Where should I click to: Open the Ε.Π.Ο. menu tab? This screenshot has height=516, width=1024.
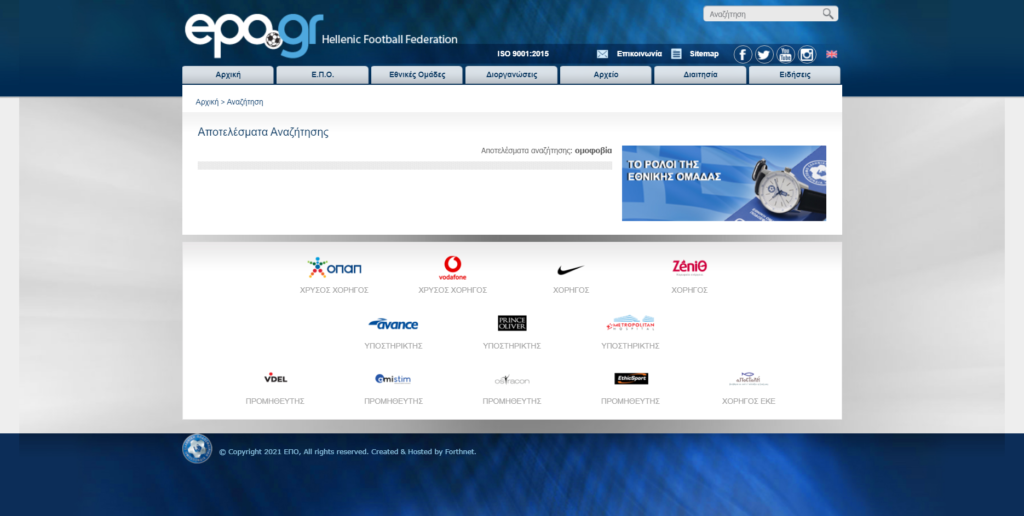(323, 75)
